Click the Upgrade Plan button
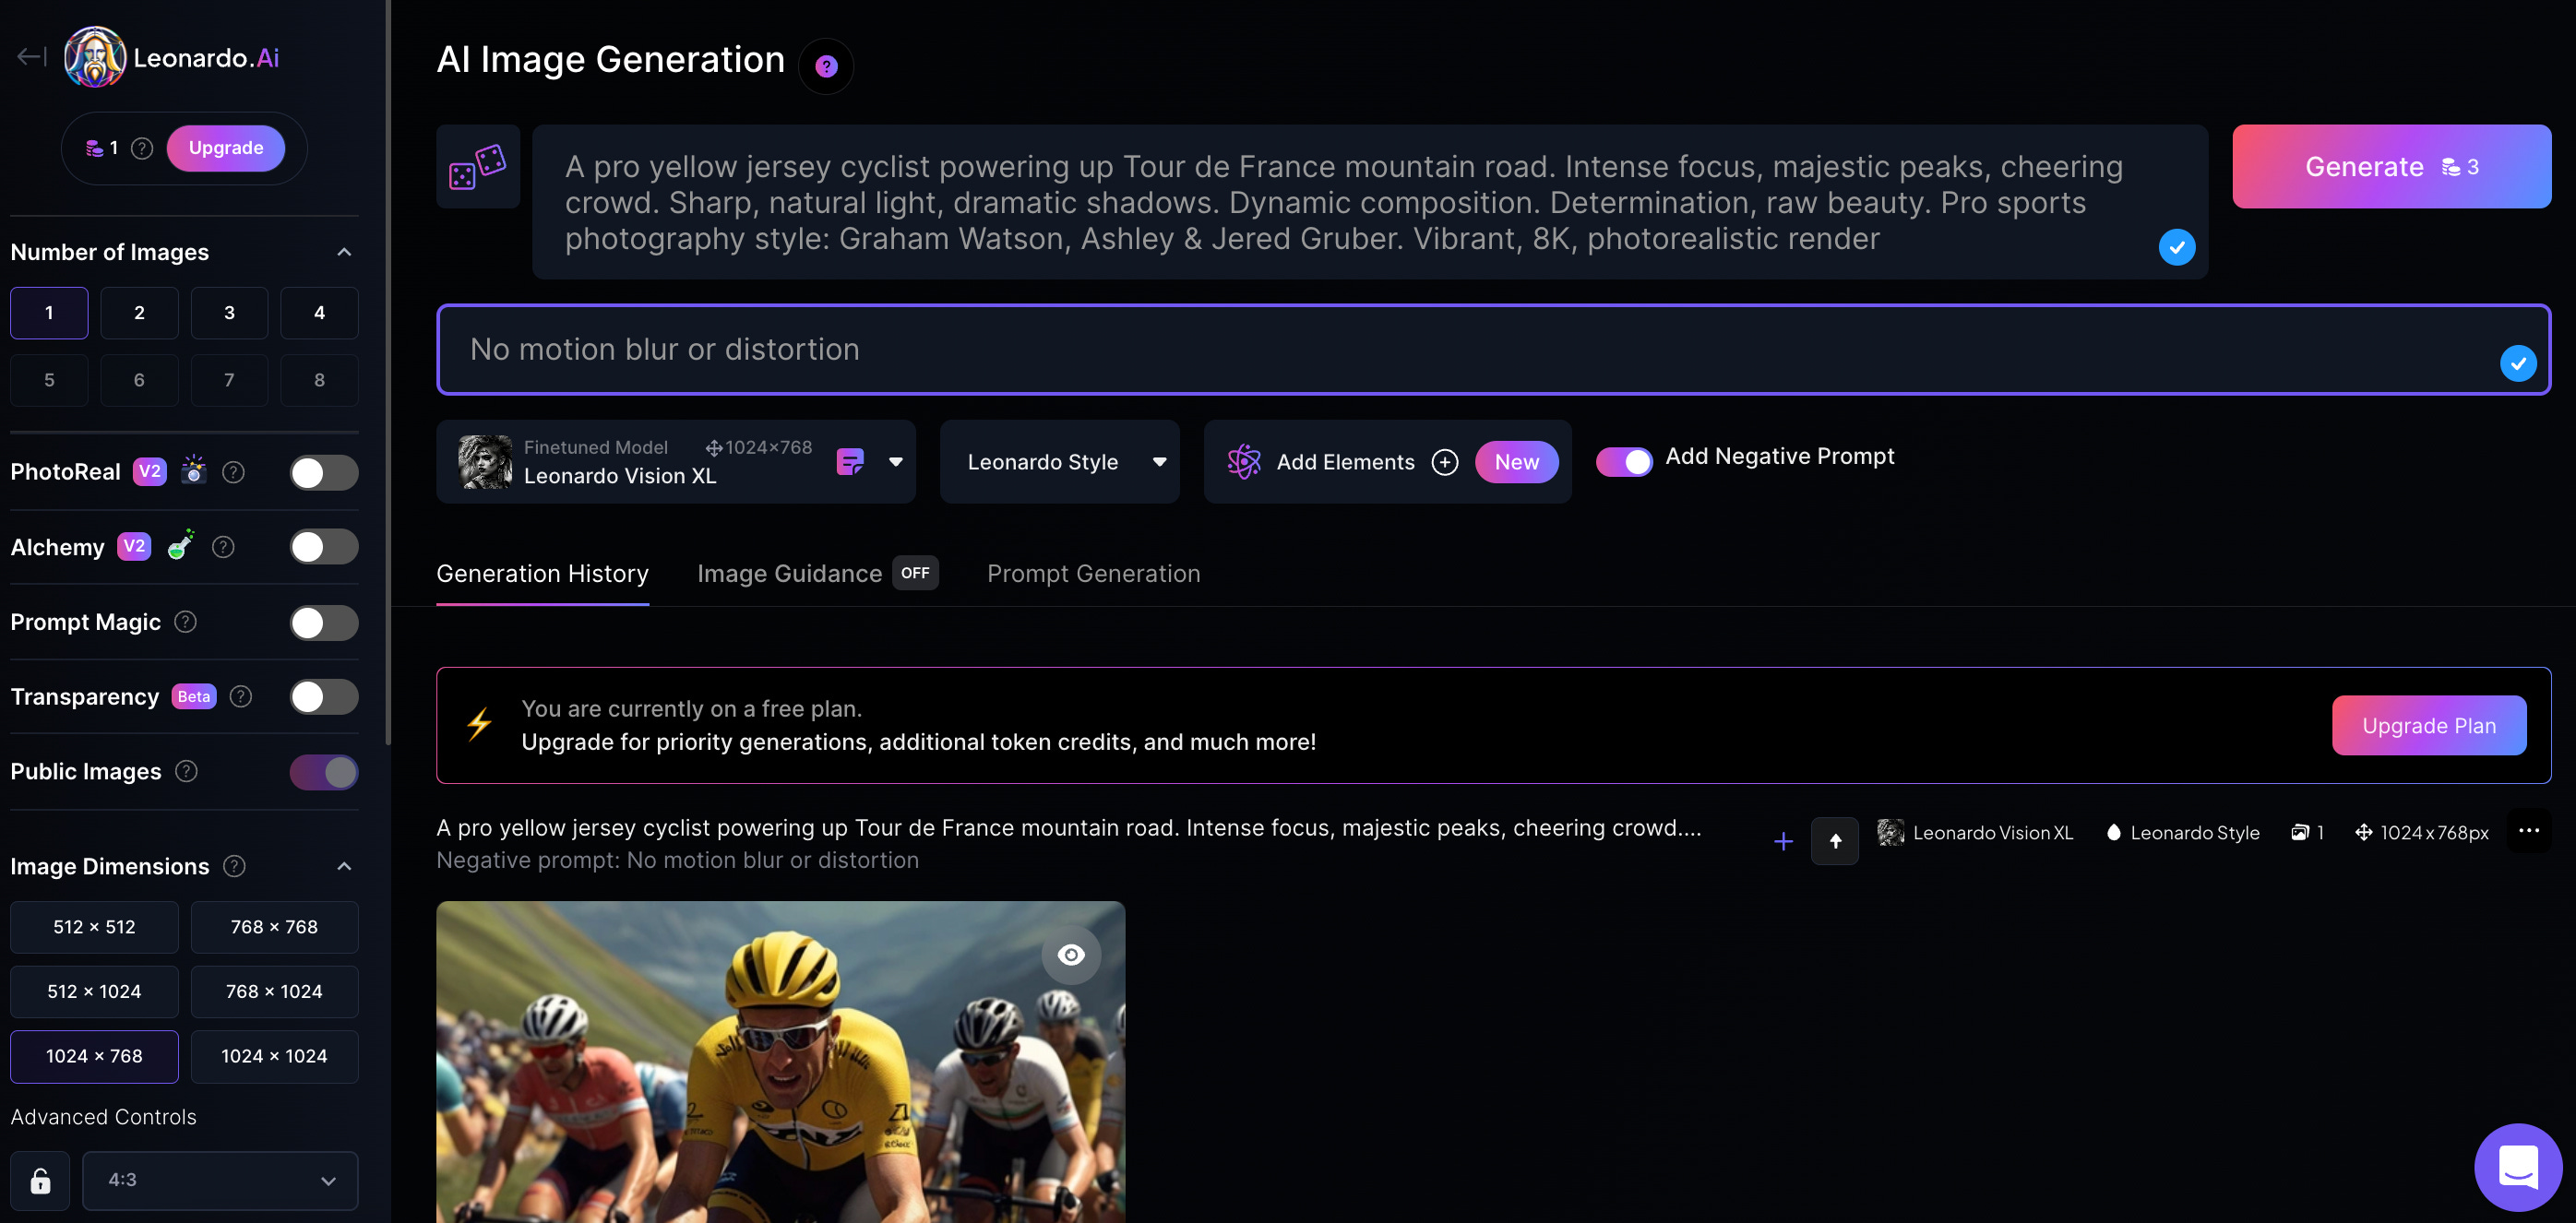The height and width of the screenshot is (1223, 2576). coord(2428,725)
